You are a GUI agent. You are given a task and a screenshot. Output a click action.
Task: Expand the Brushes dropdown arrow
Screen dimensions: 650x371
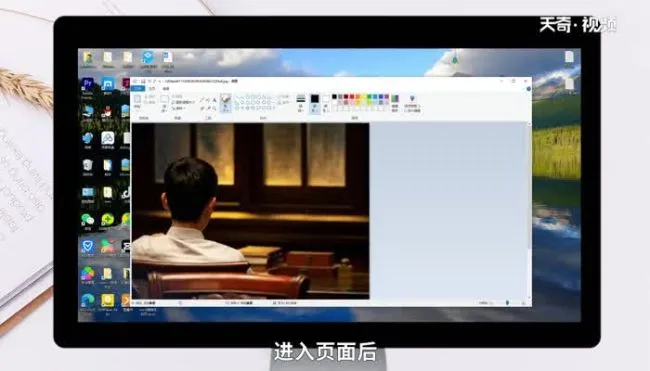click(x=225, y=110)
